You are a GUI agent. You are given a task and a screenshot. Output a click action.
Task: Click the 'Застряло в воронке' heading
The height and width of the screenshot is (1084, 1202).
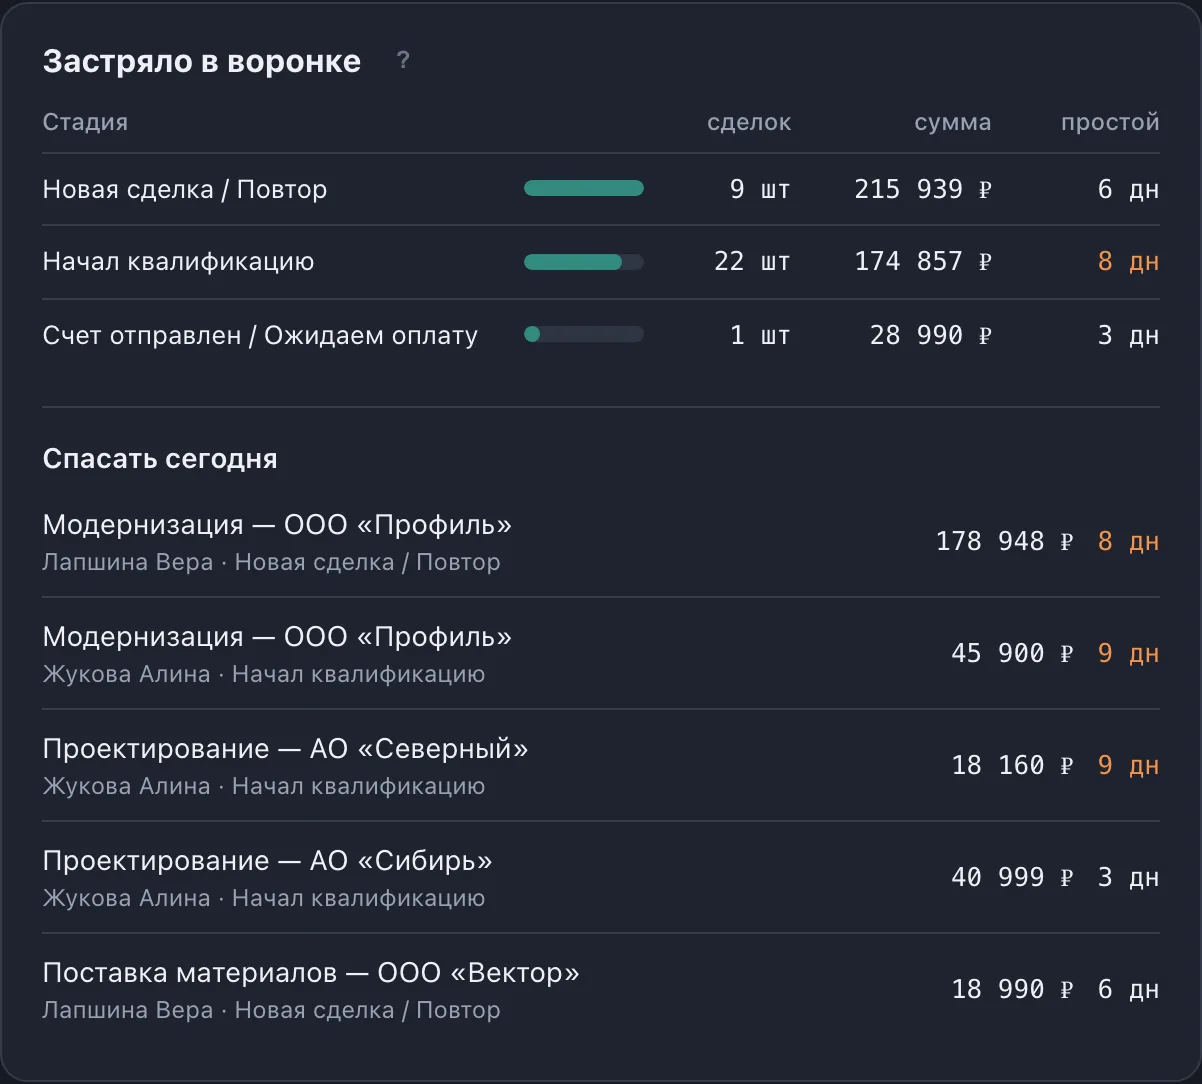pos(202,62)
